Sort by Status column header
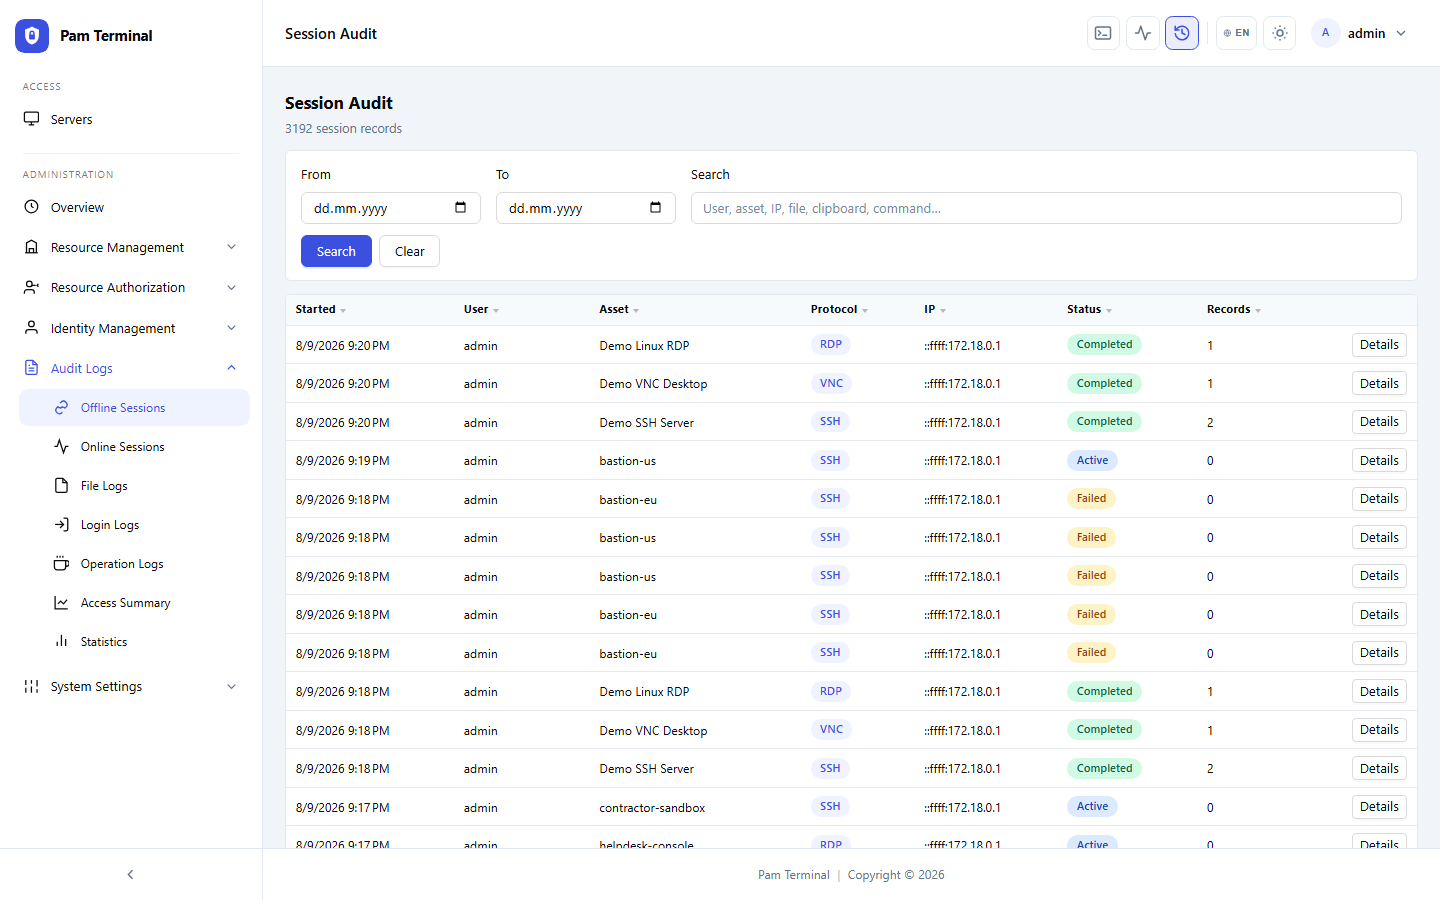The width and height of the screenshot is (1440, 900). tap(1089, 310)
